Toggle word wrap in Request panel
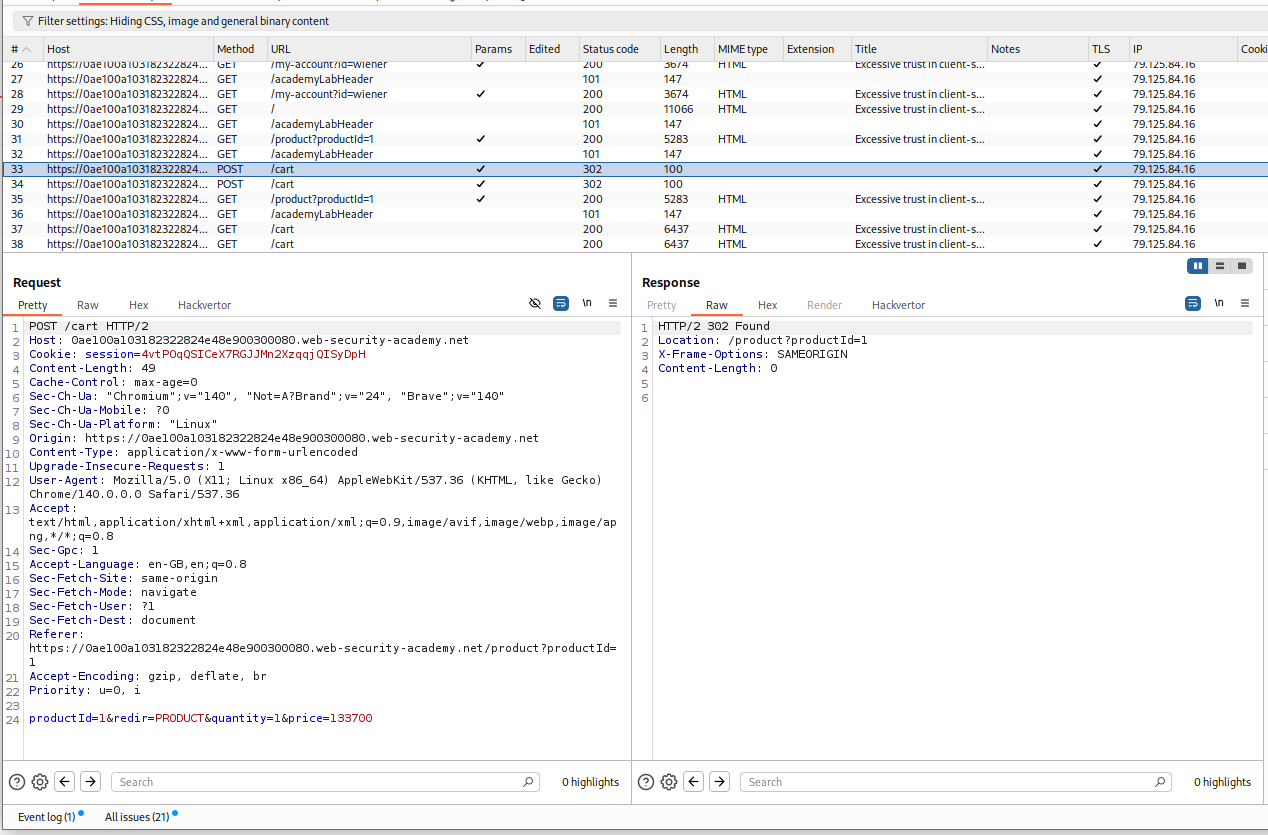Viewport: 1268px width, 835px height. click(x=561, y=303)
